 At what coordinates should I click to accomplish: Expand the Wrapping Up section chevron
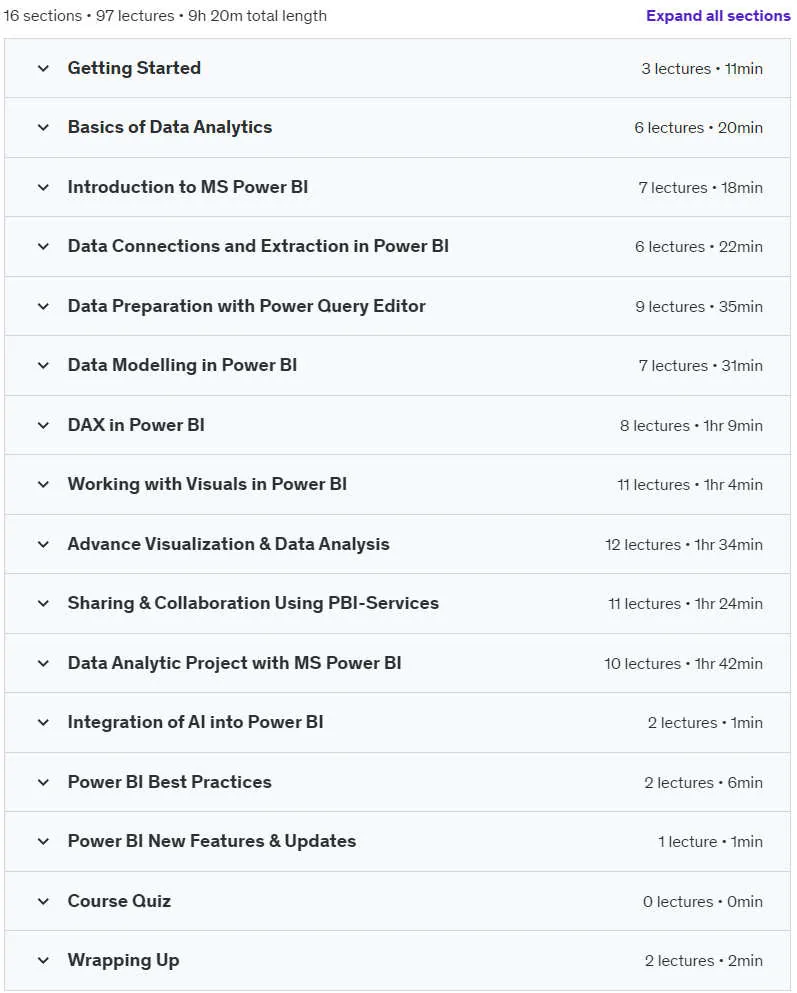click(x=43, y=961)
